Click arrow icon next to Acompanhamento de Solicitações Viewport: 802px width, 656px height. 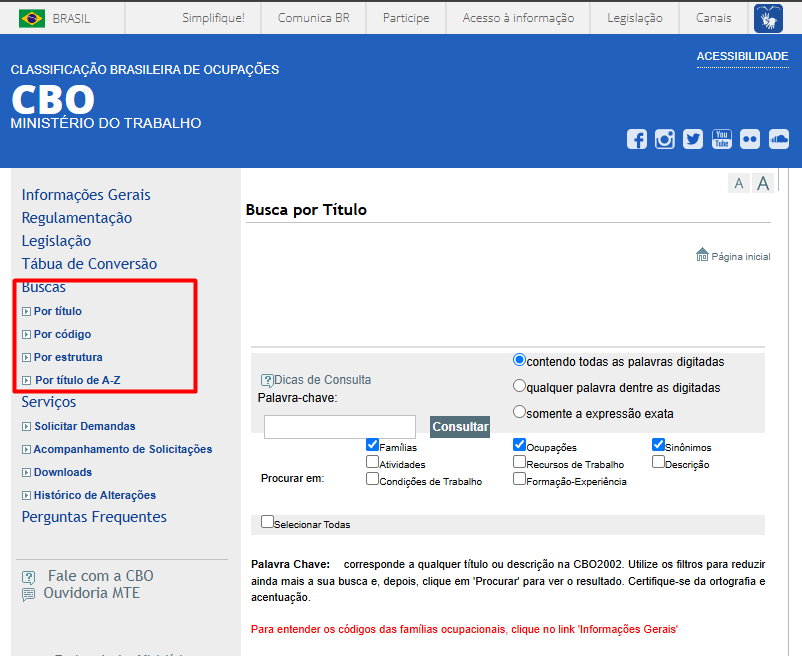pyautogui.click(x=27, y=449)
